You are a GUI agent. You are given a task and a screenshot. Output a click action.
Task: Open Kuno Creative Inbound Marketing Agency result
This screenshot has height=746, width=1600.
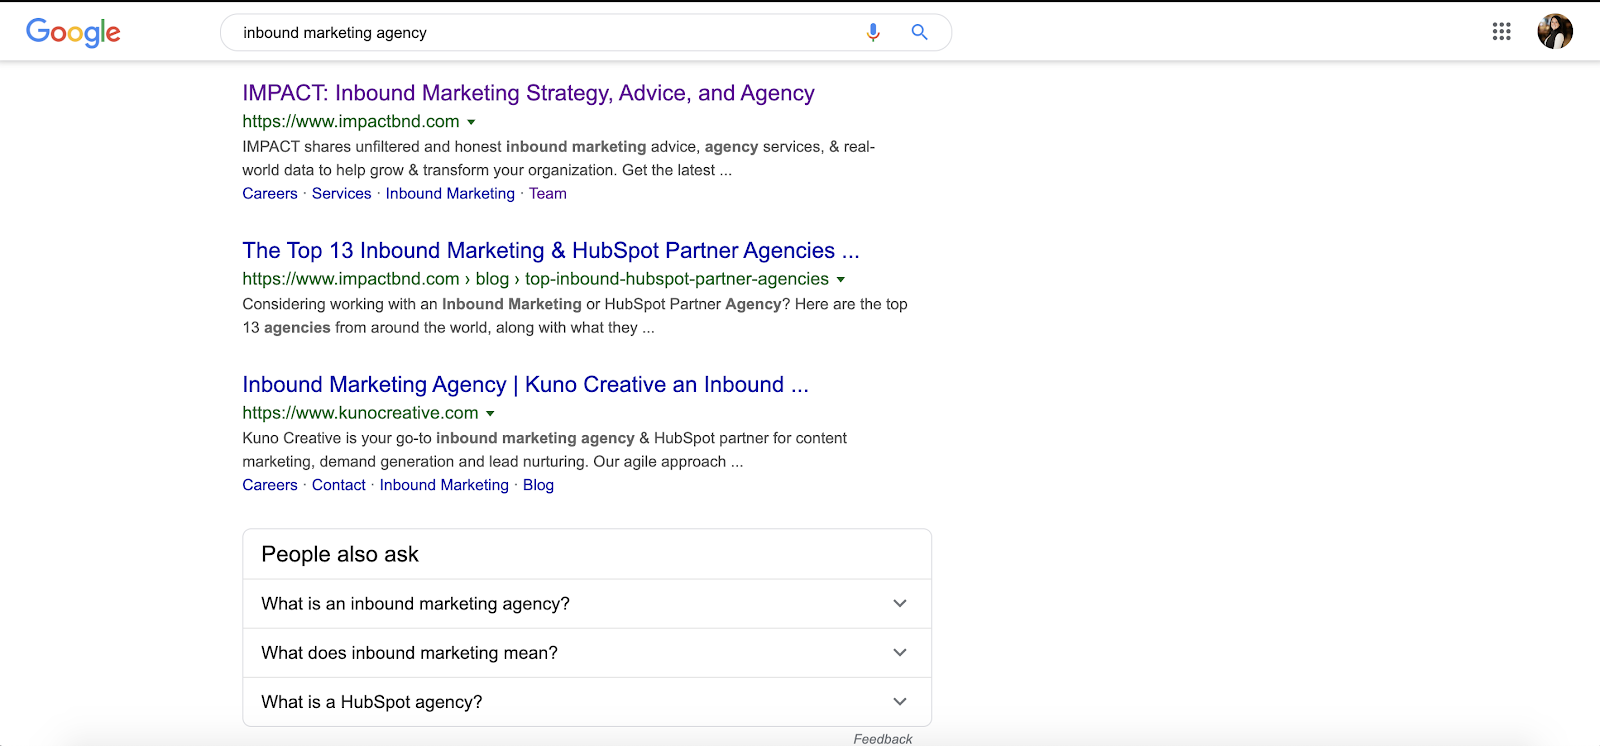click(x=525, y=385)
